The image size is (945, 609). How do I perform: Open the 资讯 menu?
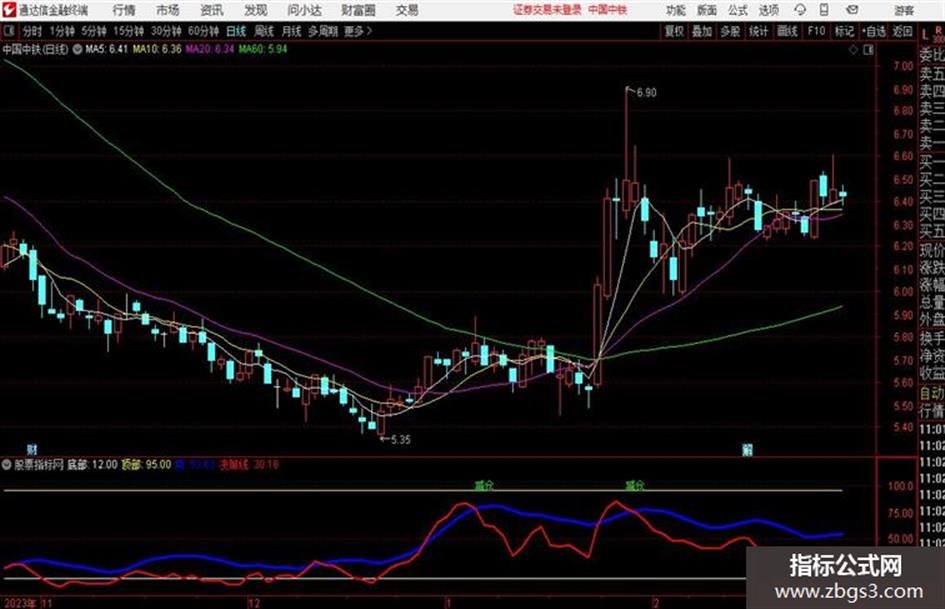212,10
